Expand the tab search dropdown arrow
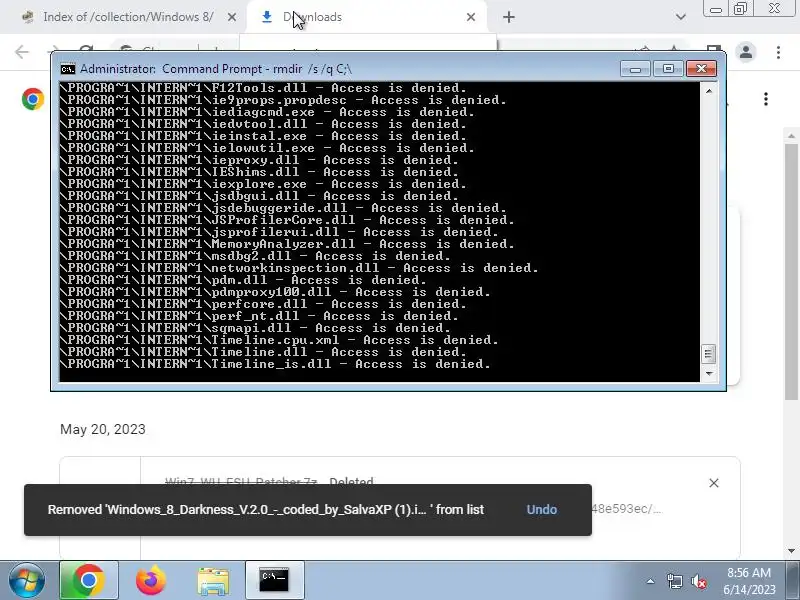Image resolution: width=800 pixels, height=600 pixels. 680,17
